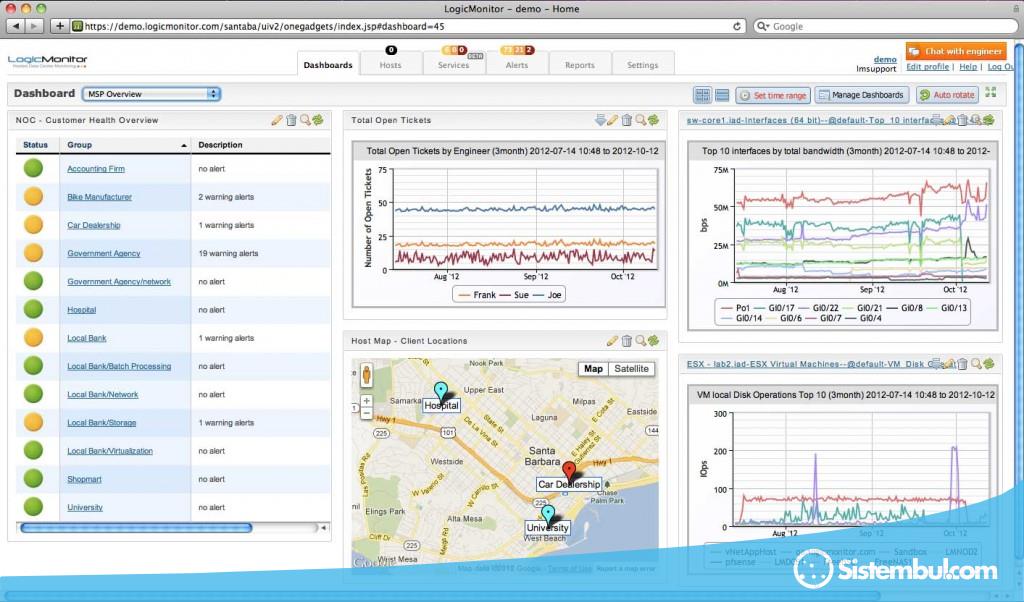Delete the Host Map Client Locations widget
The width and height of the screenshot is (1024, 602).
[627, 341]
